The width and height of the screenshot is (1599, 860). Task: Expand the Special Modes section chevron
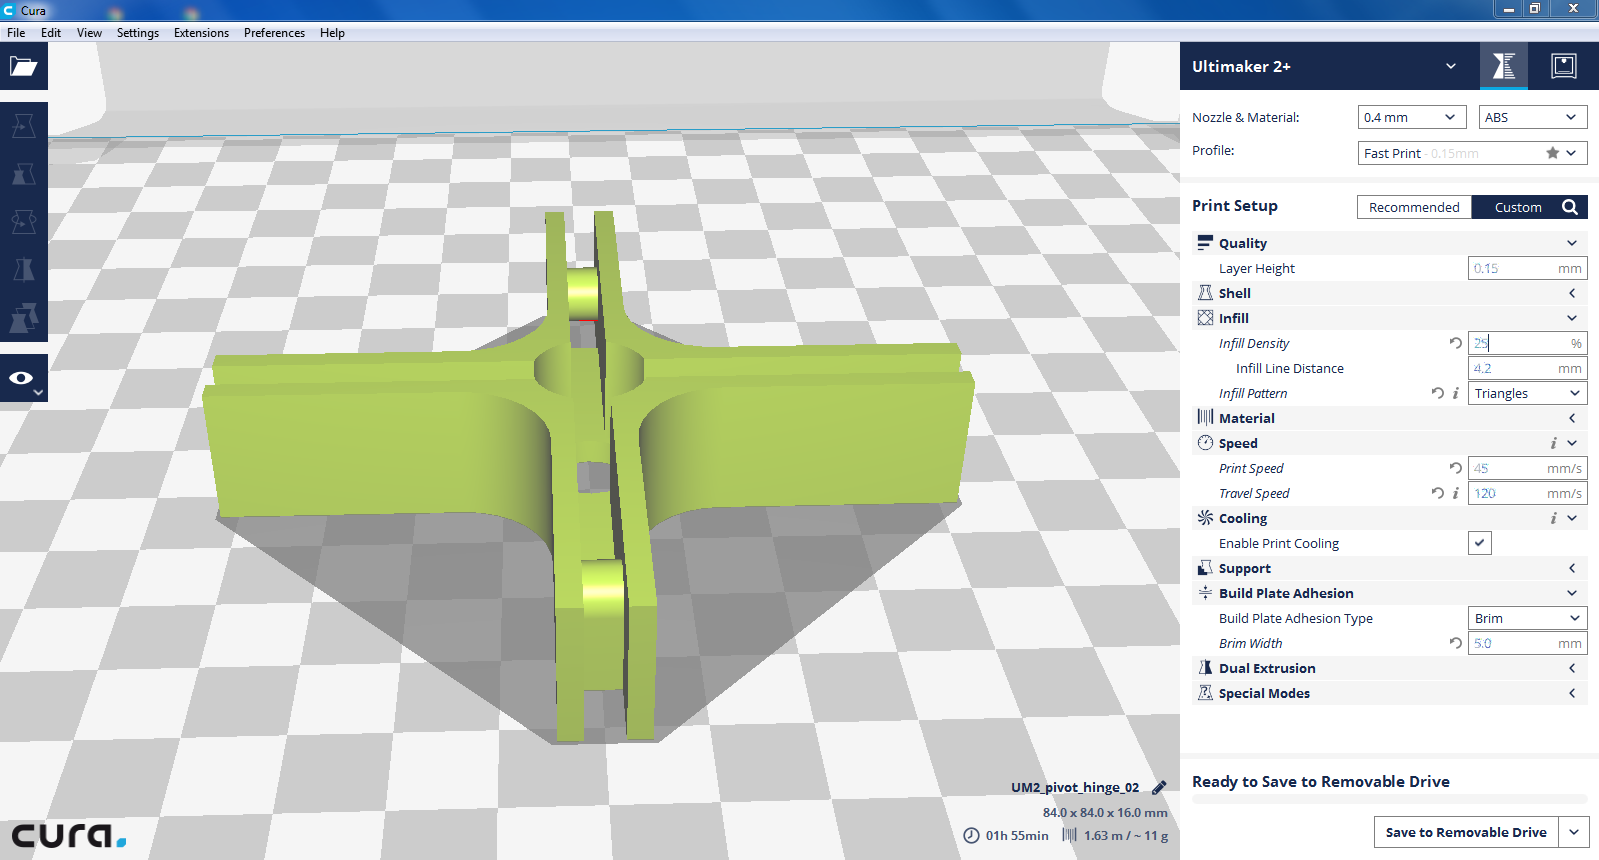click(1572, 693)
